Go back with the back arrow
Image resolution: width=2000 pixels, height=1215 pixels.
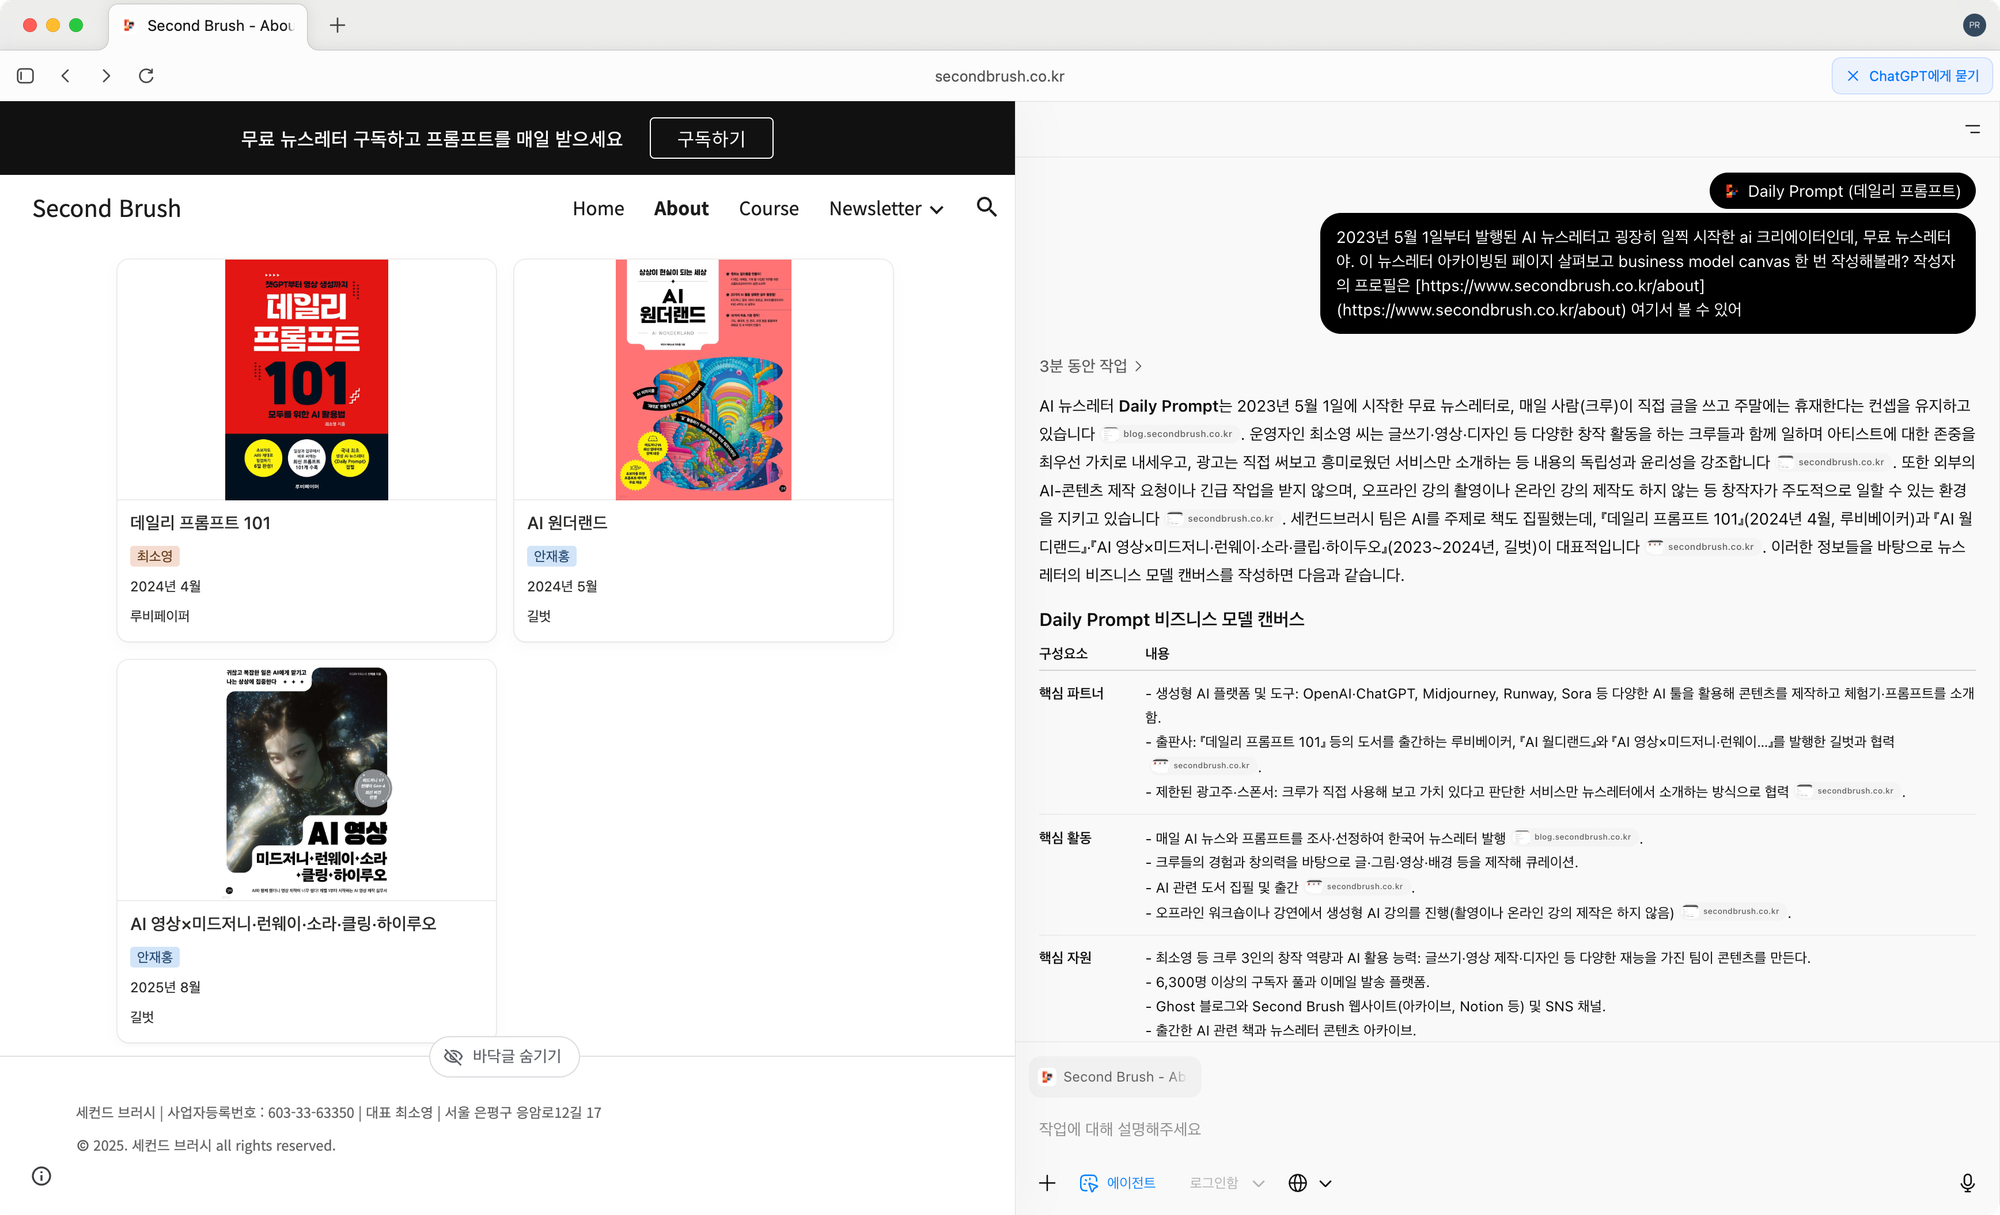[x=66, y=76]
